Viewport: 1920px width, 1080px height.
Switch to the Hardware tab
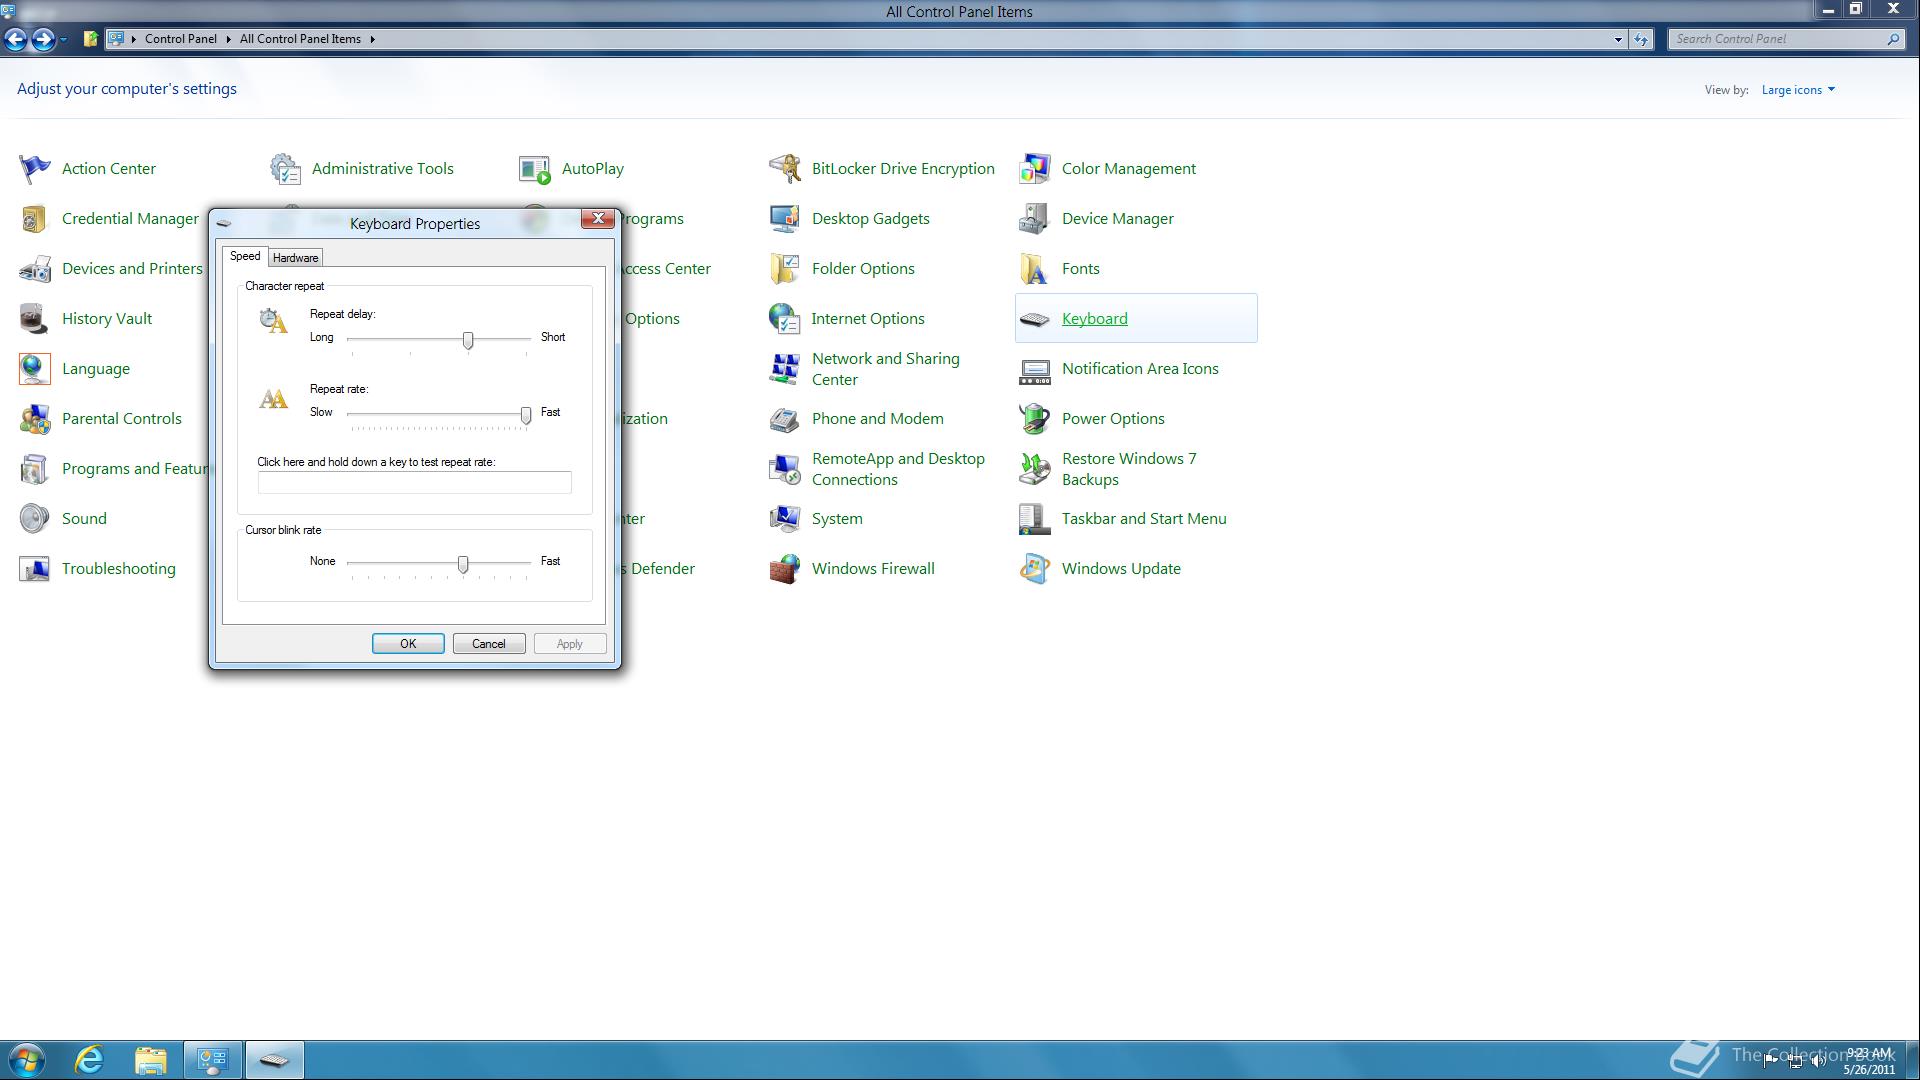pos(296,258)
